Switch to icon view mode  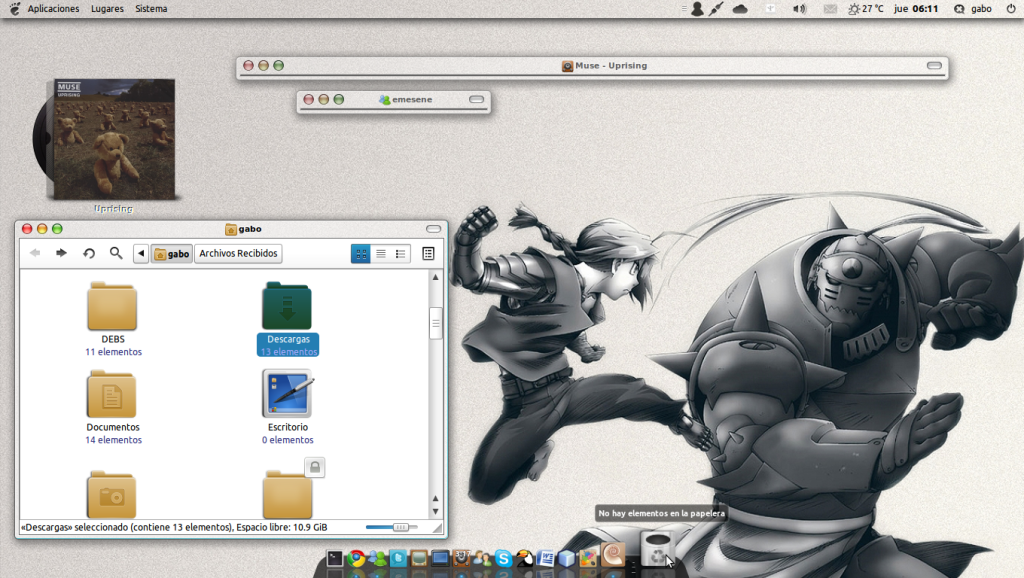(x=360, y=253)
